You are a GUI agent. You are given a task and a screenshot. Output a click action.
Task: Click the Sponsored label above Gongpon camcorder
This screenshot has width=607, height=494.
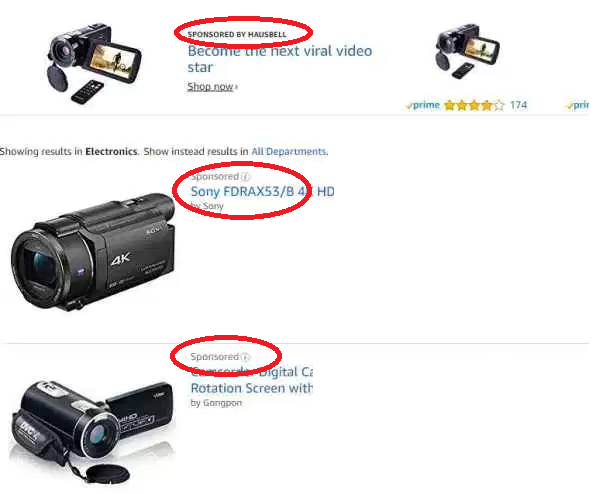(214, 357)
